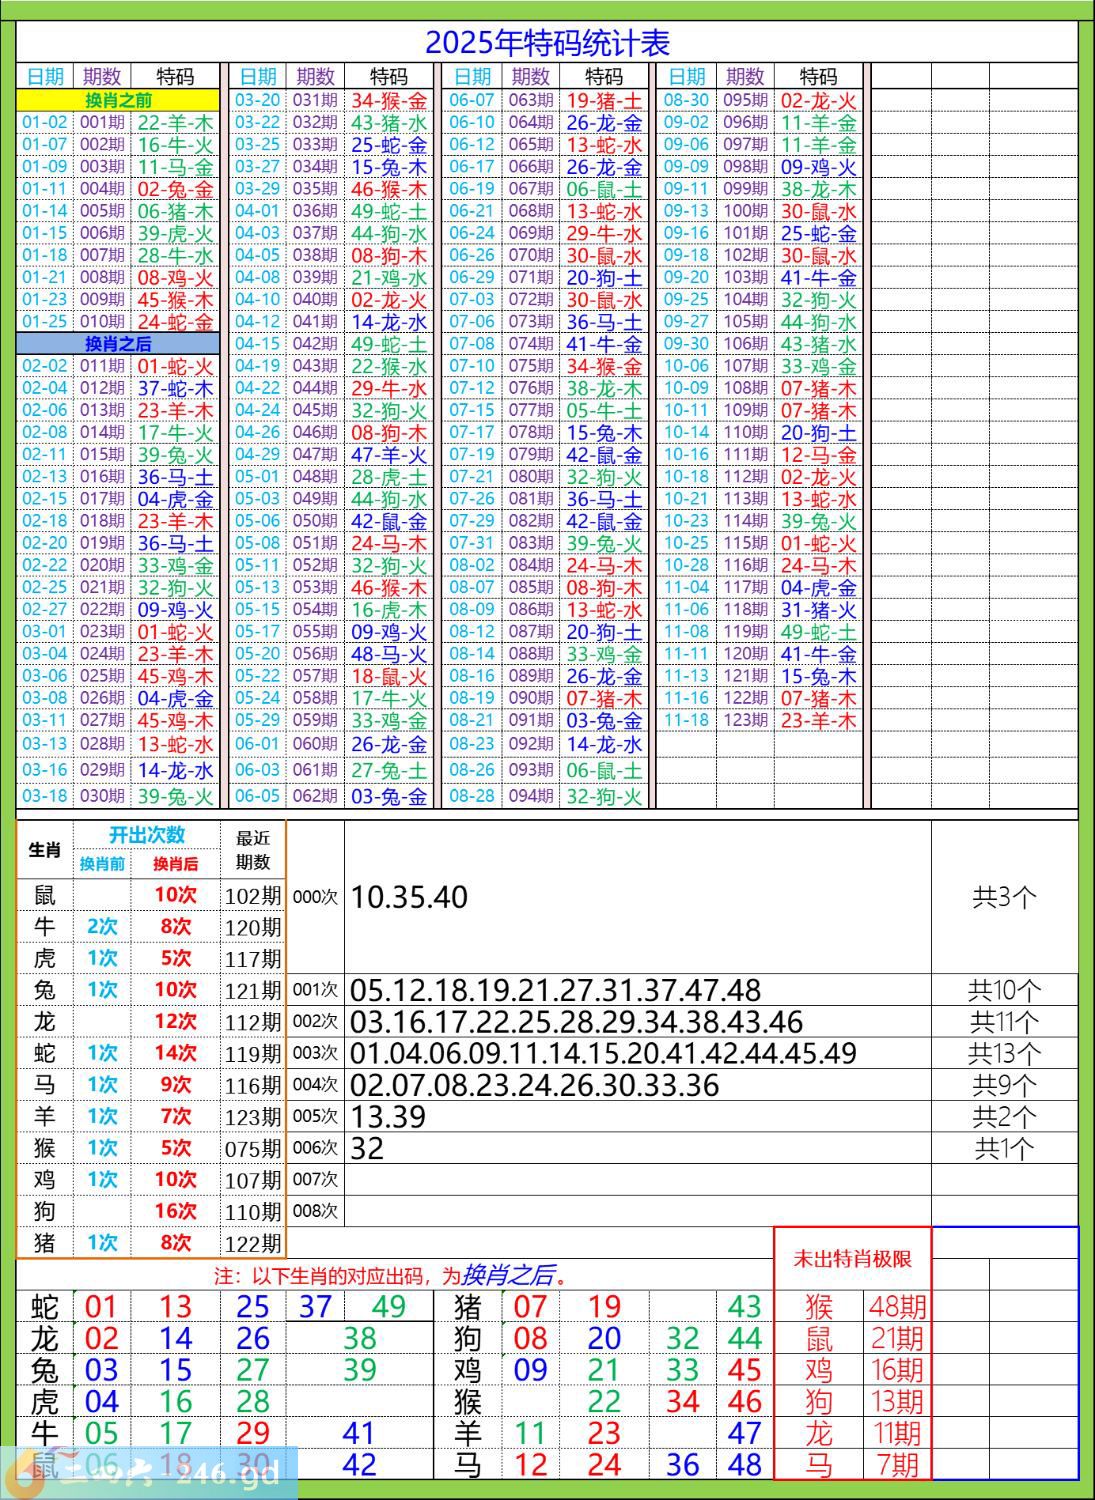The image size is (1095, 1500).
Task: Select the 生肖 header cell
Action: [x=45, y=850]
